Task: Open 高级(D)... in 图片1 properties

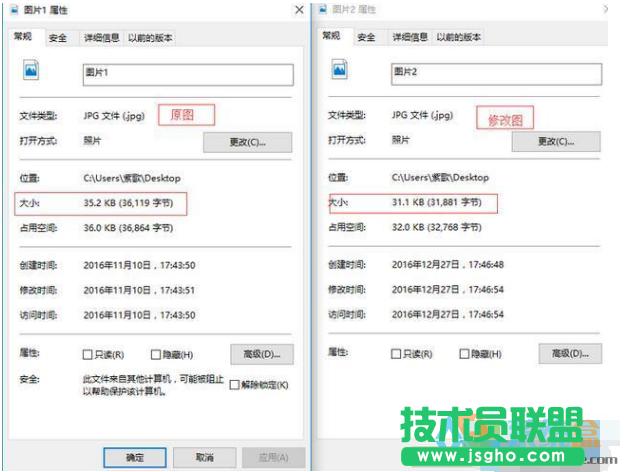Action: [262, 354]
